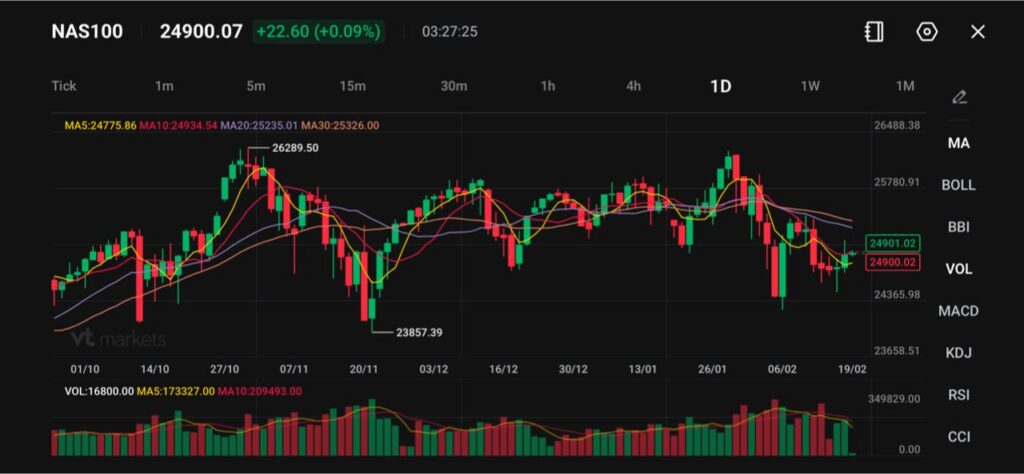The image size is (1024, 474).
Task: Enable the KDJ indicator
Action: pos(959,353)
